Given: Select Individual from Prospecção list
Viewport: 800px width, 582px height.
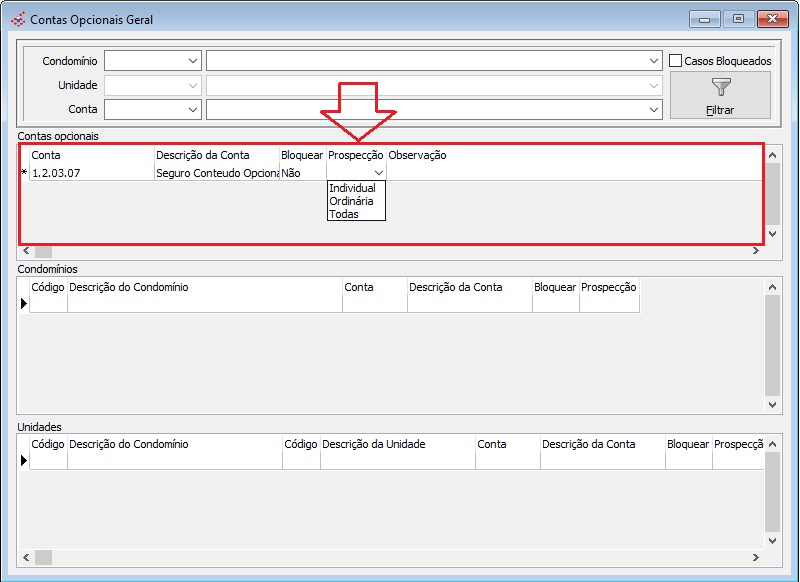Looking at the screenshot, I should point(352,188).
